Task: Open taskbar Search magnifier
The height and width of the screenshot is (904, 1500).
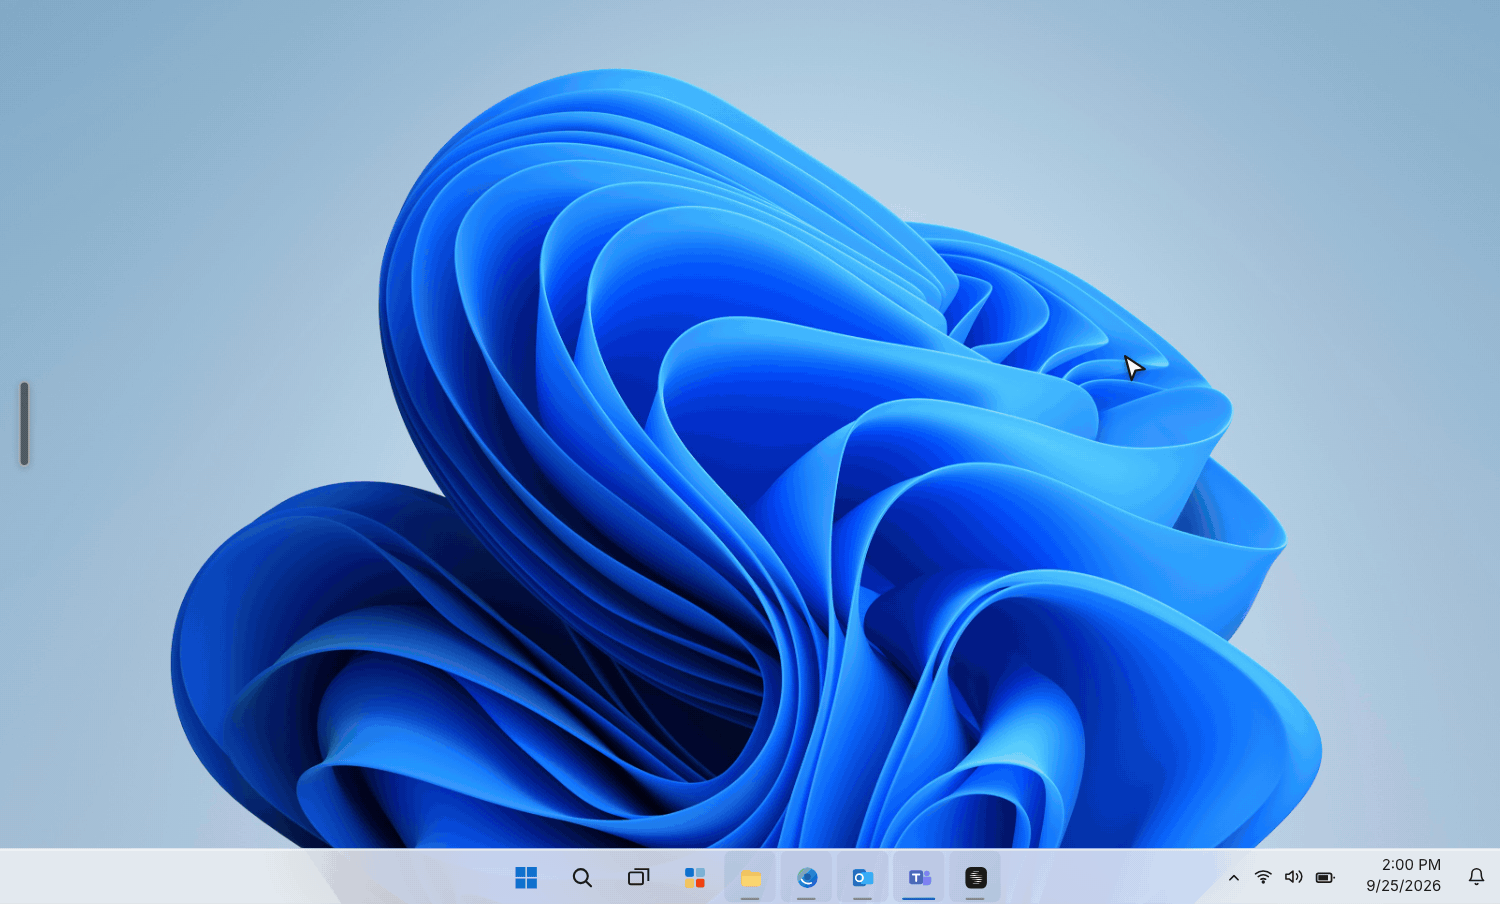Action: pyautogui.click(x=582, y=877)
